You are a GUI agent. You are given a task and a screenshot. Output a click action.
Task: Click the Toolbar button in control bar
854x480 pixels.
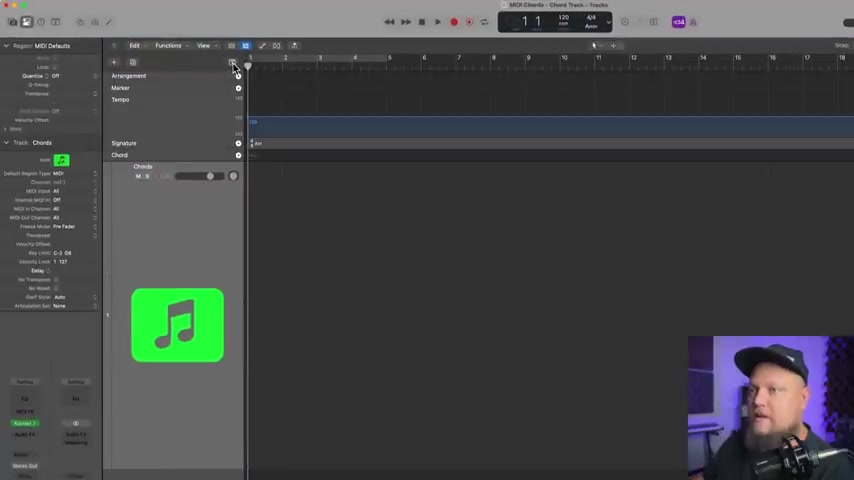(56, 22)
